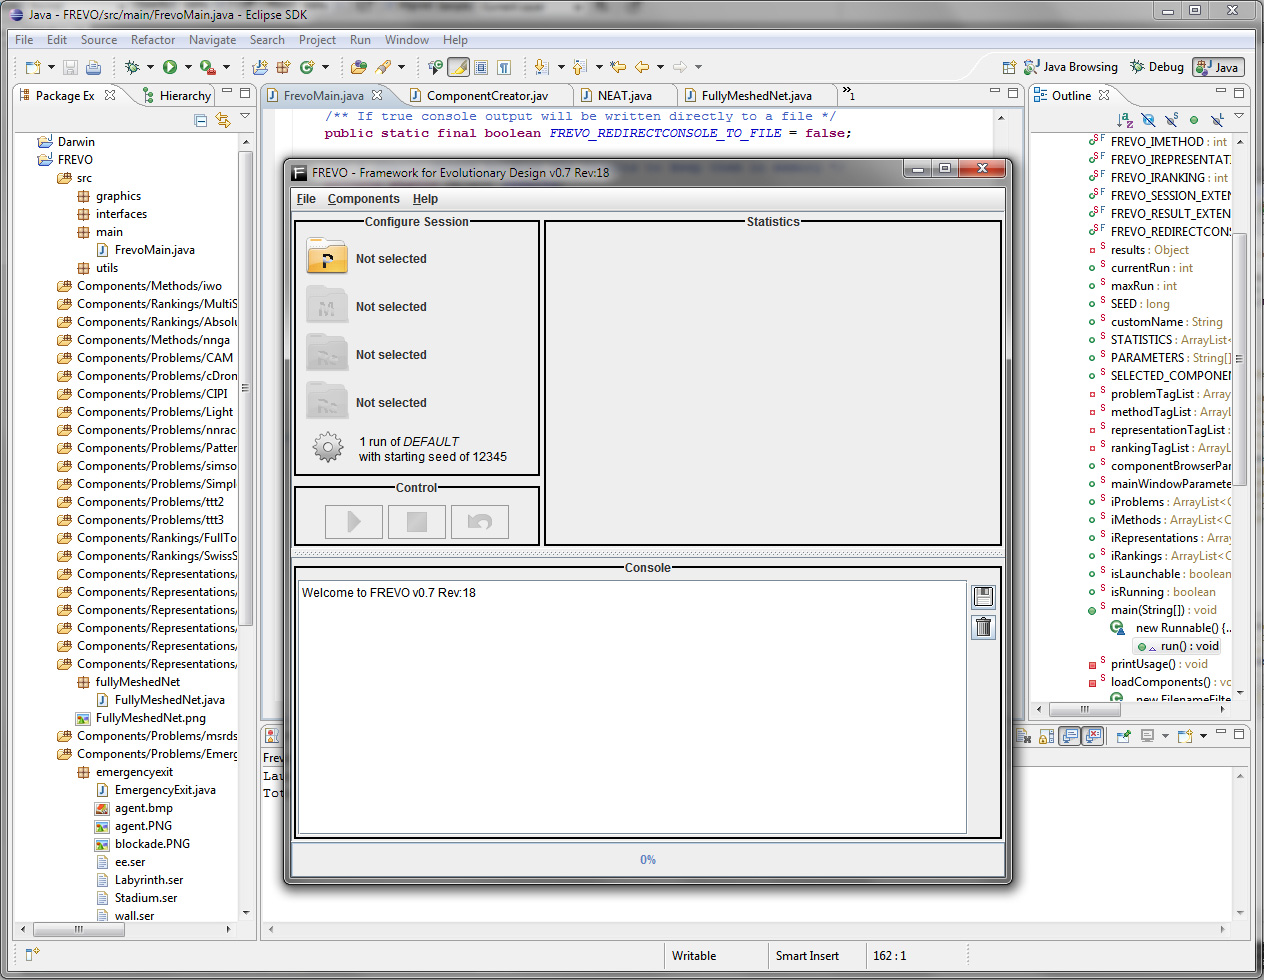Collapse All in Package Explorer
The width and height of the screenshot is (1264, 980).
pos(200,120)
